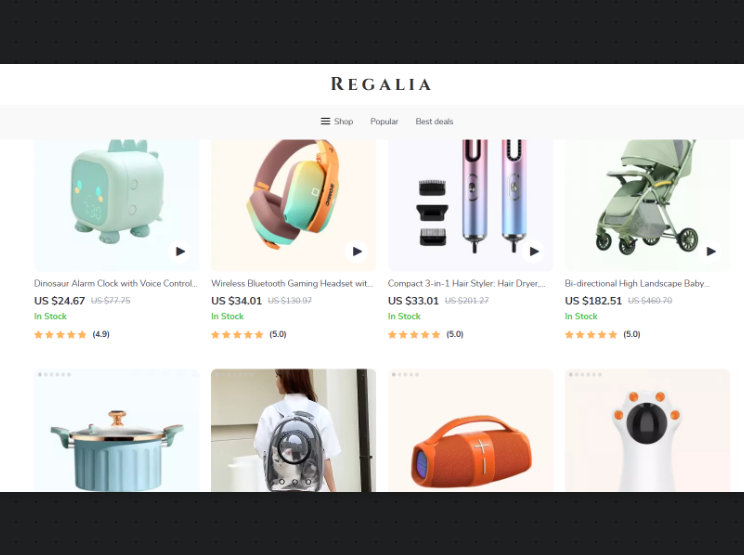The width and height of the screenshot is (744, 555).
Task: Open the Shop hamburger menu
Action: [337, 121]
